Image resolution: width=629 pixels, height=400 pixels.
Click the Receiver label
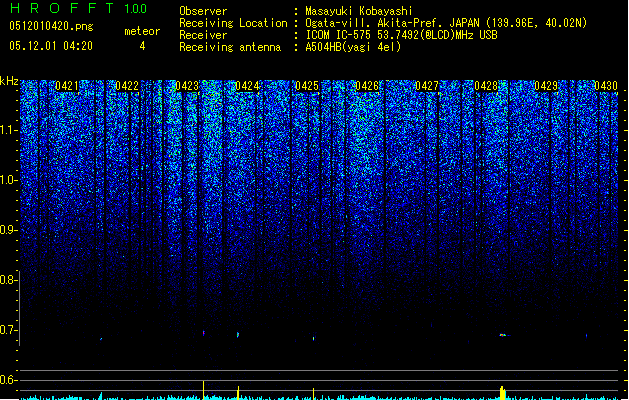click(x=203, y=35)
